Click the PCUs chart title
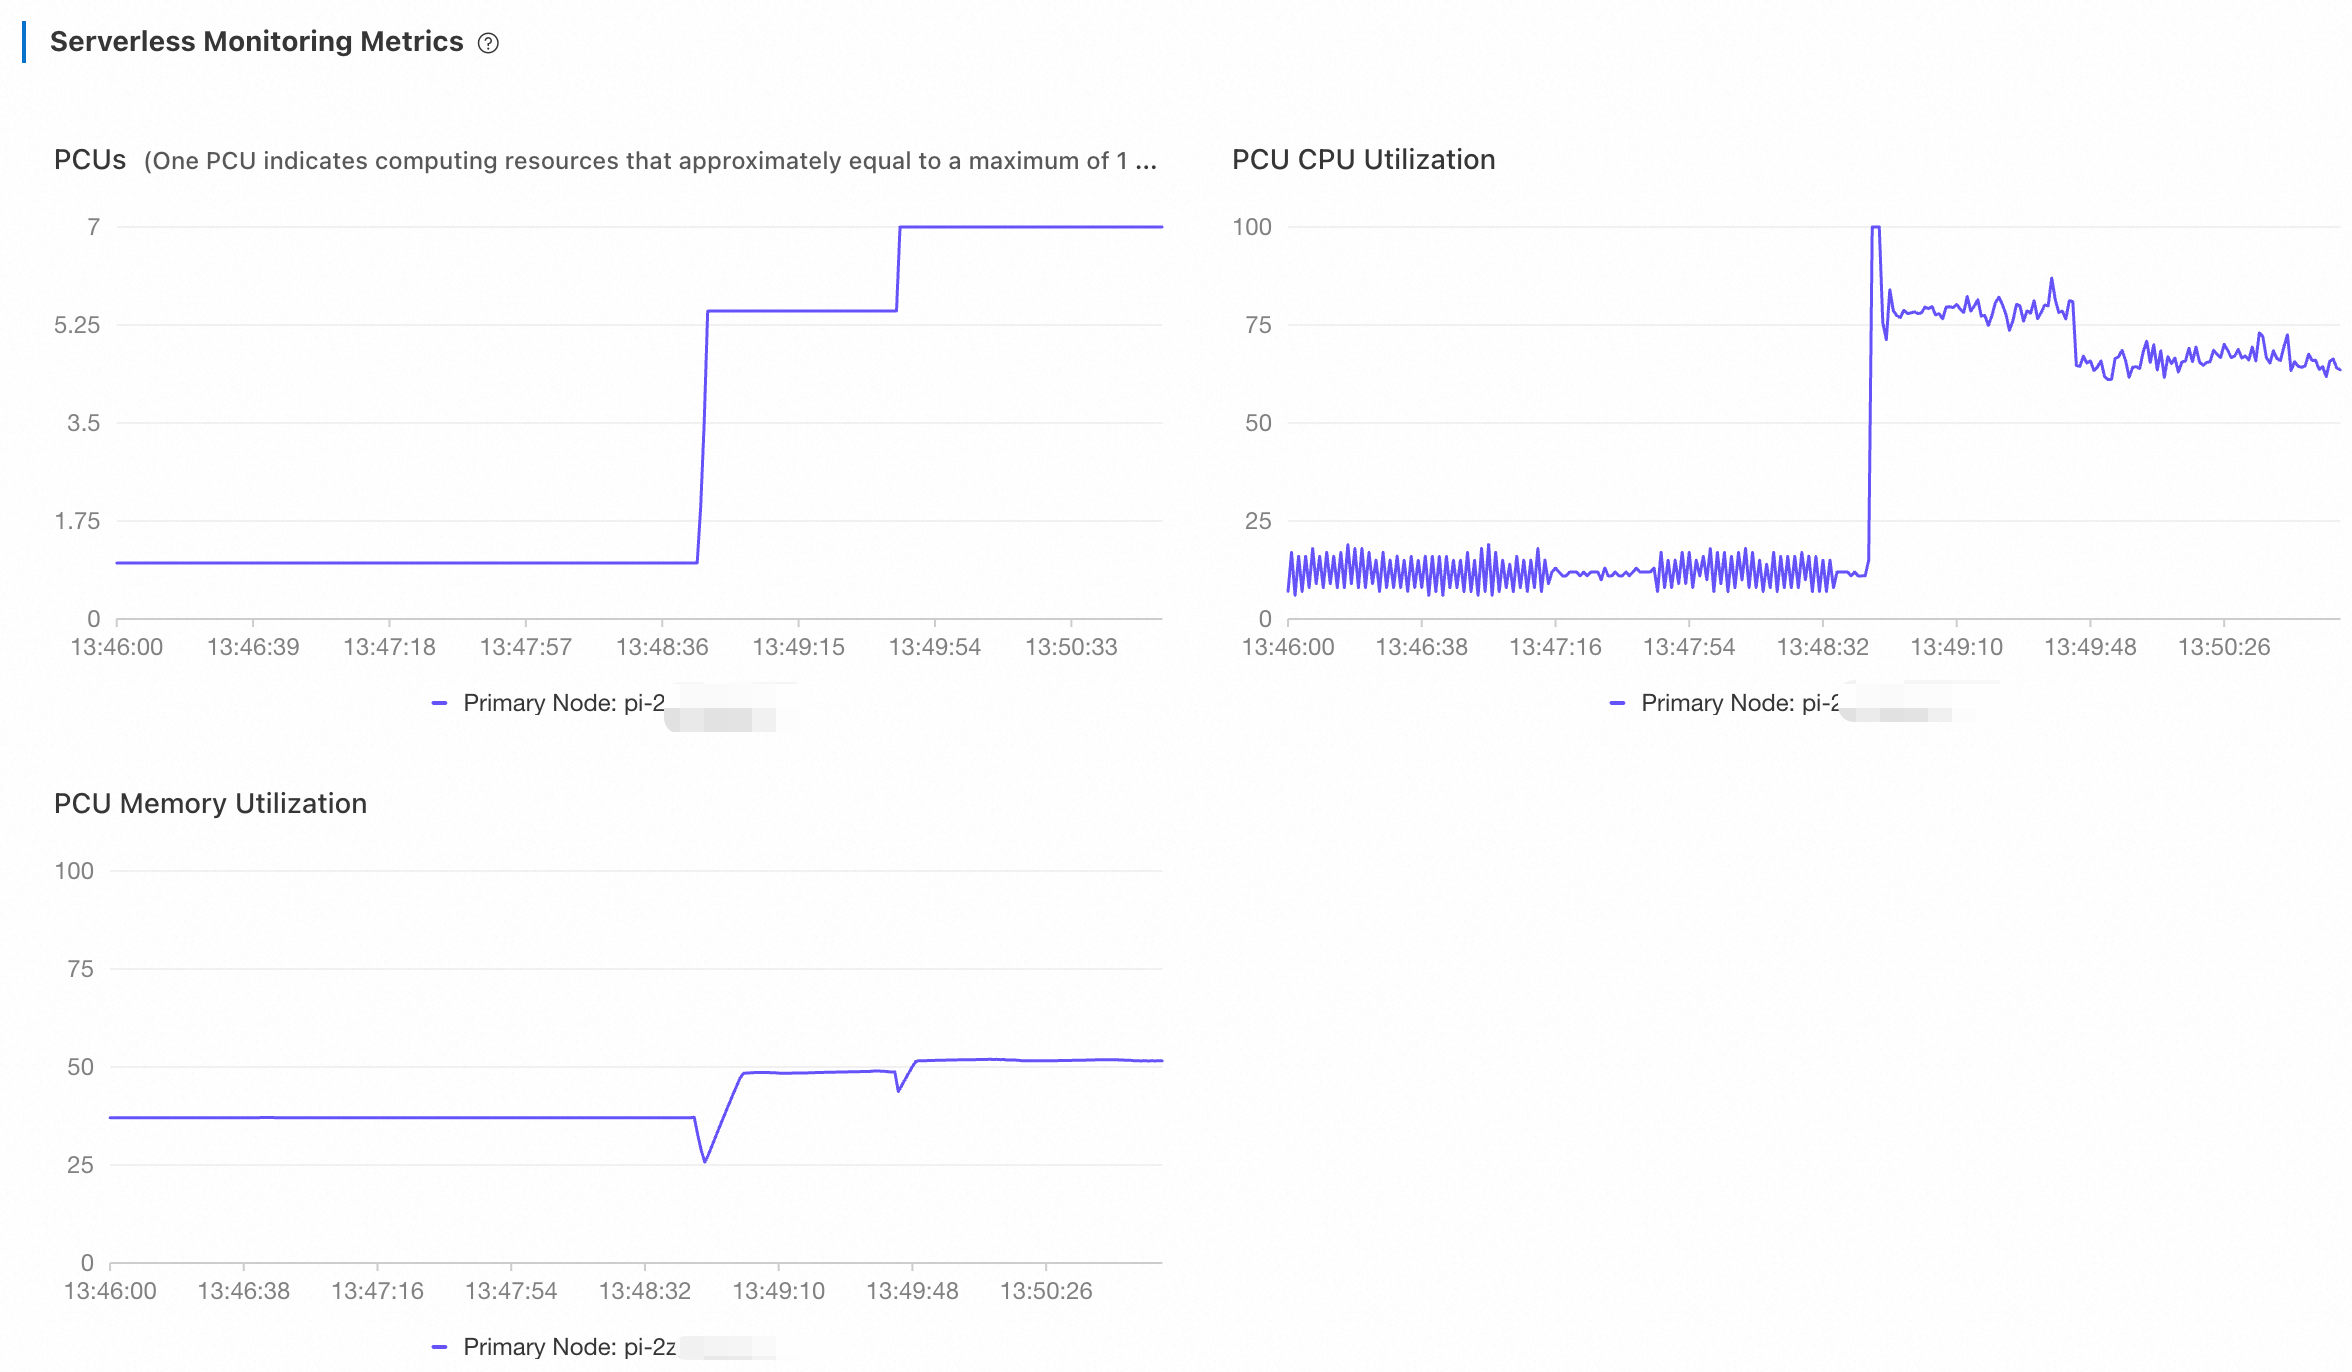The image size is (2352, 1372). 90,160
